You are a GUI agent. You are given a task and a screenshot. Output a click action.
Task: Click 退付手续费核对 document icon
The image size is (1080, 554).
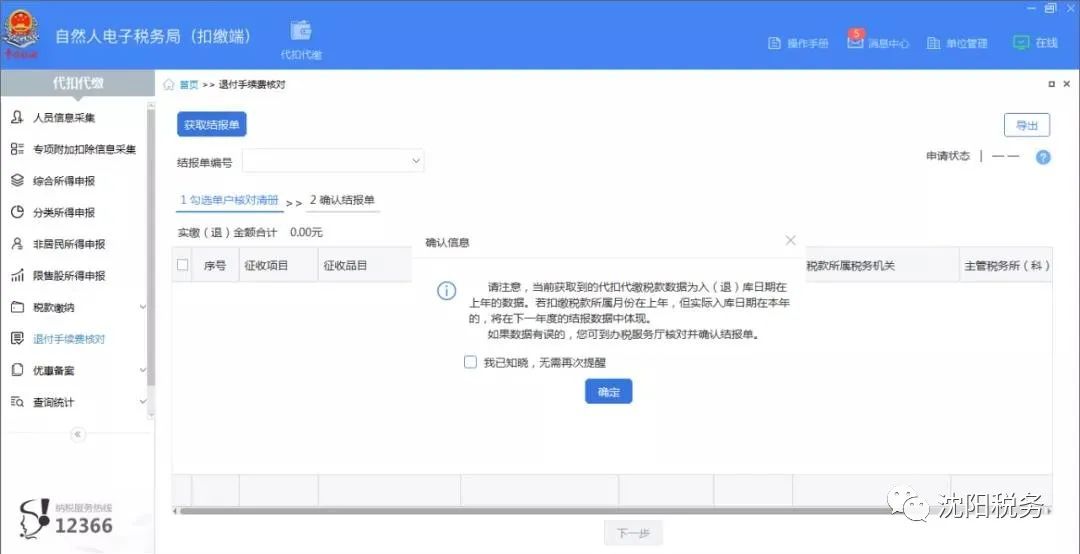(x=17, y=339)
